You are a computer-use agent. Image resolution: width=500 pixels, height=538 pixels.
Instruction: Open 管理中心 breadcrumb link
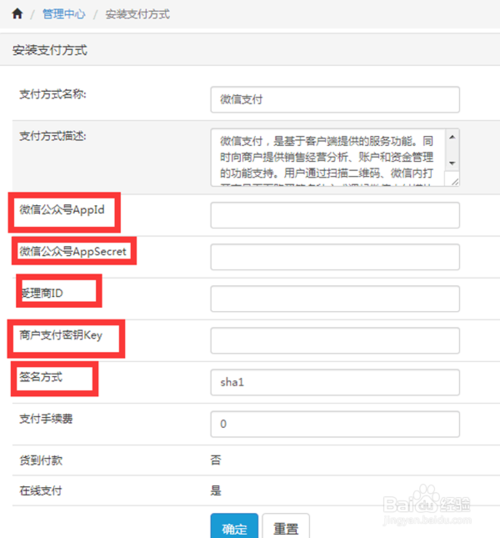(x=64, y=14)
